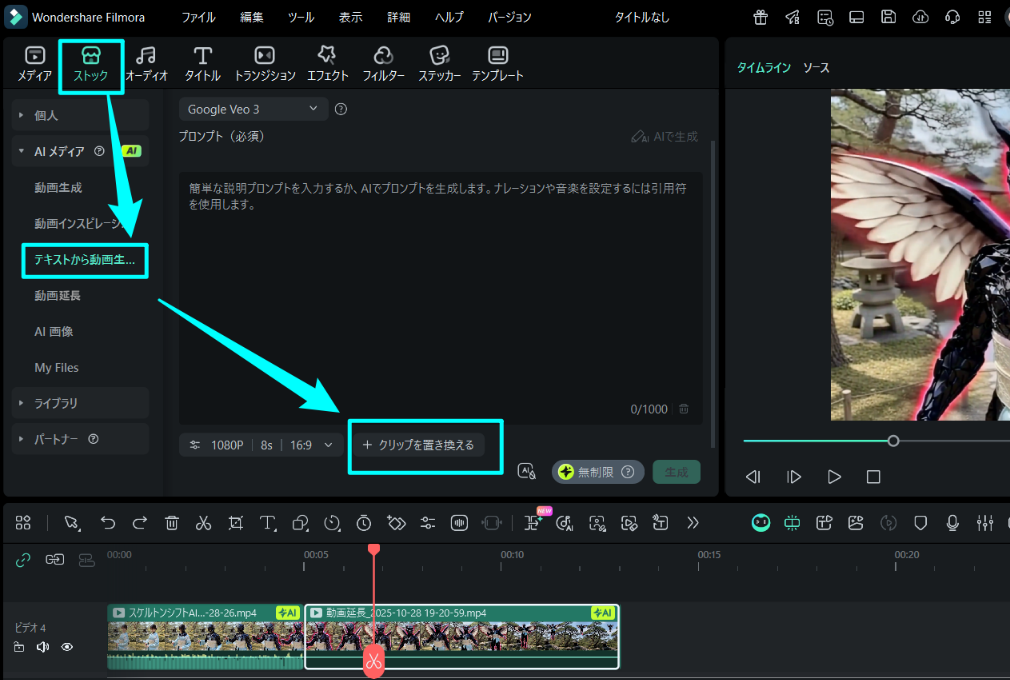Click the クリップを置き換える button
Image resolution: width=1010 pixels, height=680 pixels.
(418, 445)
